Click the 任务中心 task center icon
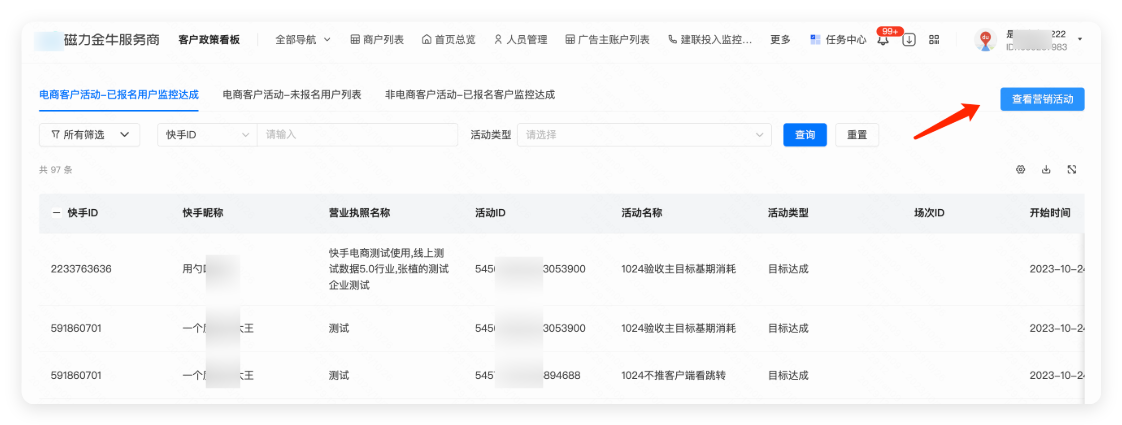The image size is (1122, 425). pos(815,40)
